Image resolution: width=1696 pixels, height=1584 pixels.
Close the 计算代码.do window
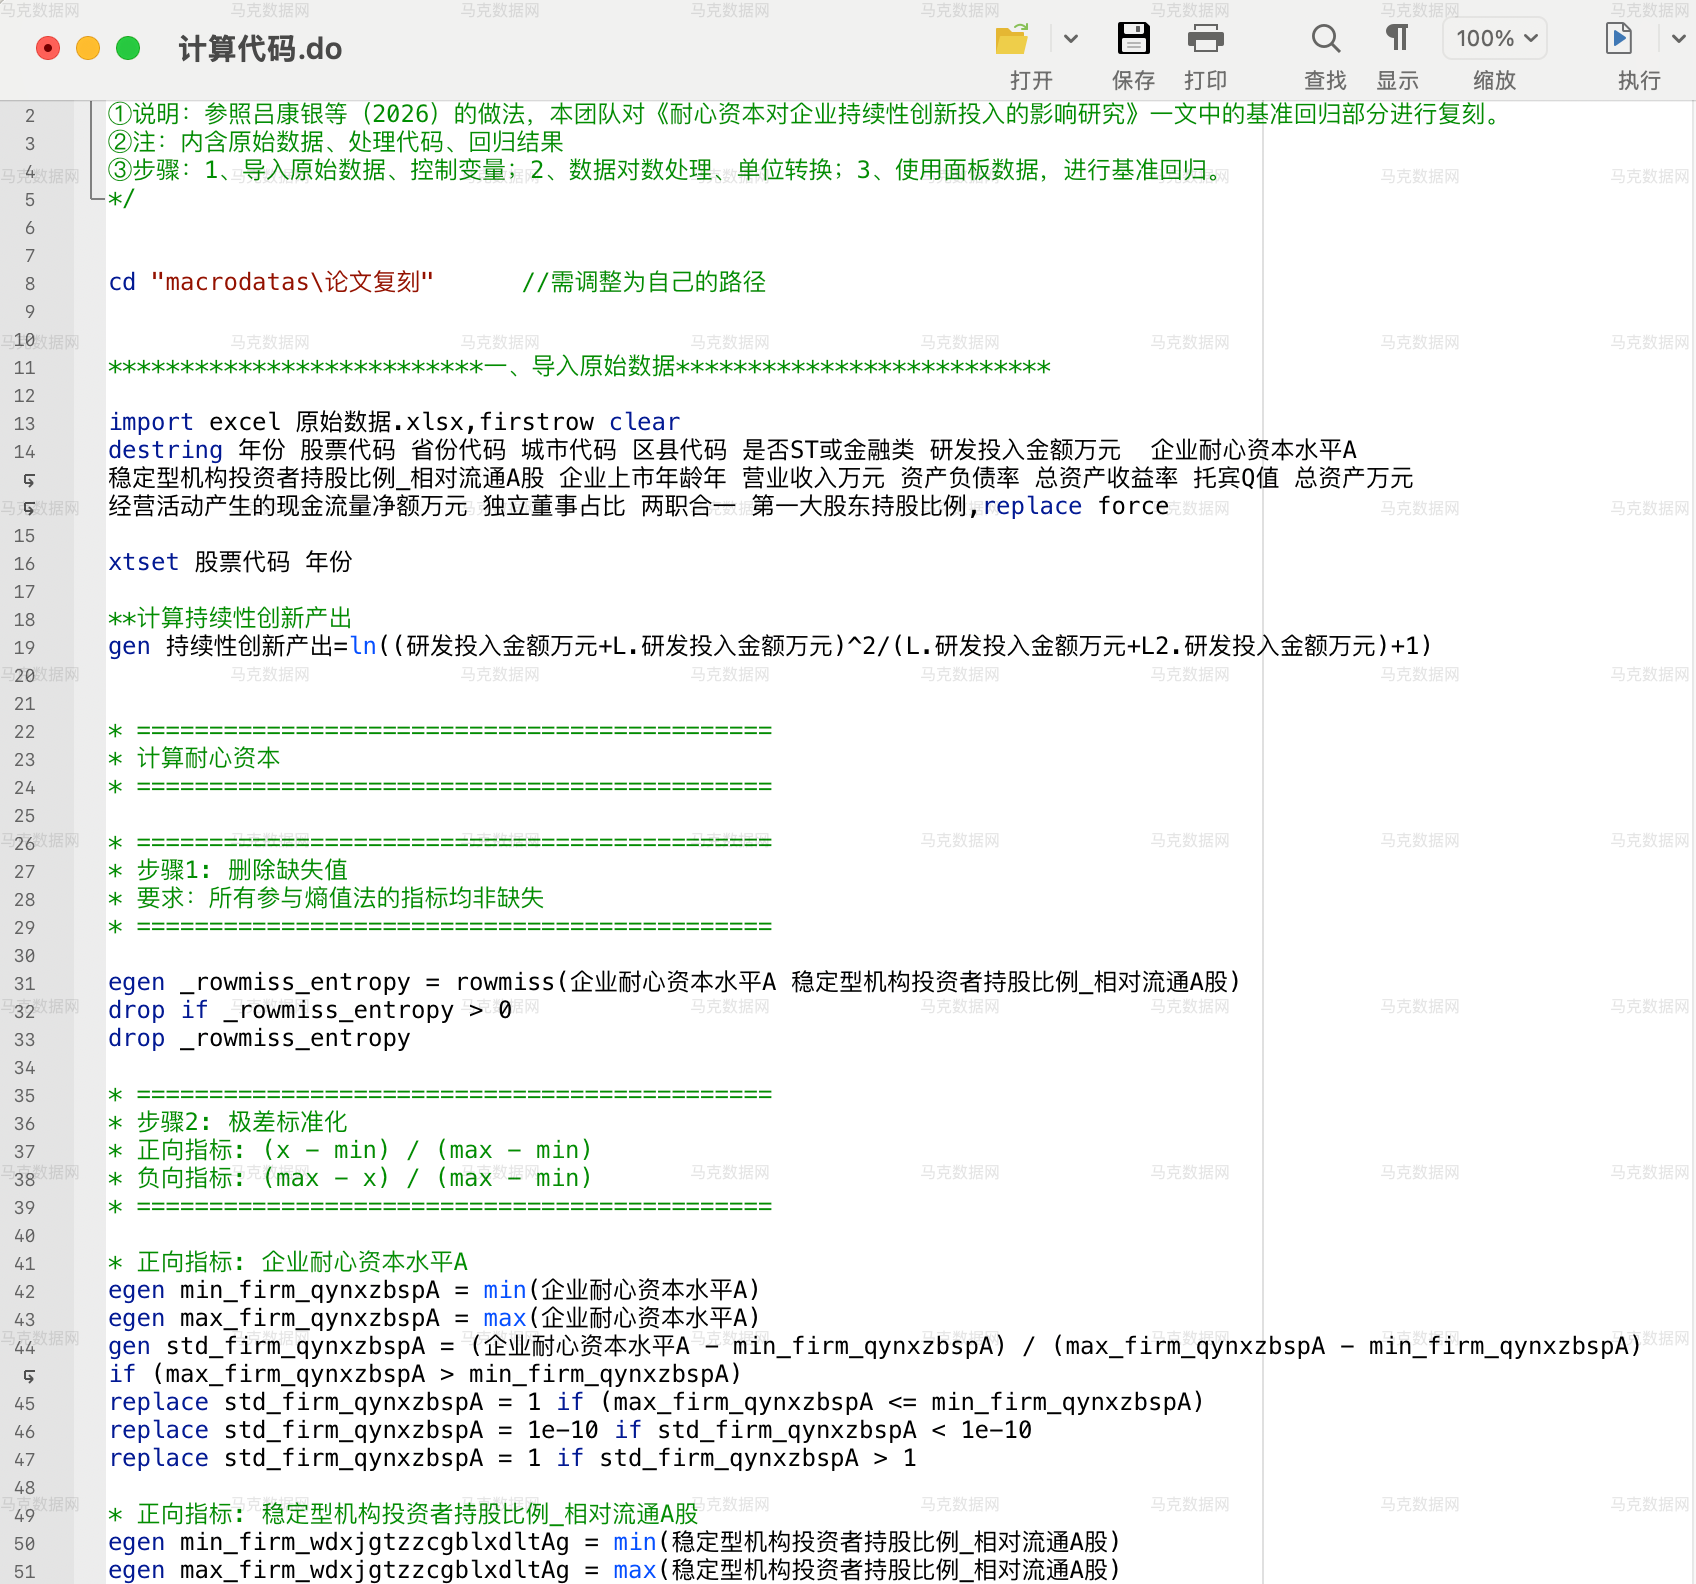48,48
